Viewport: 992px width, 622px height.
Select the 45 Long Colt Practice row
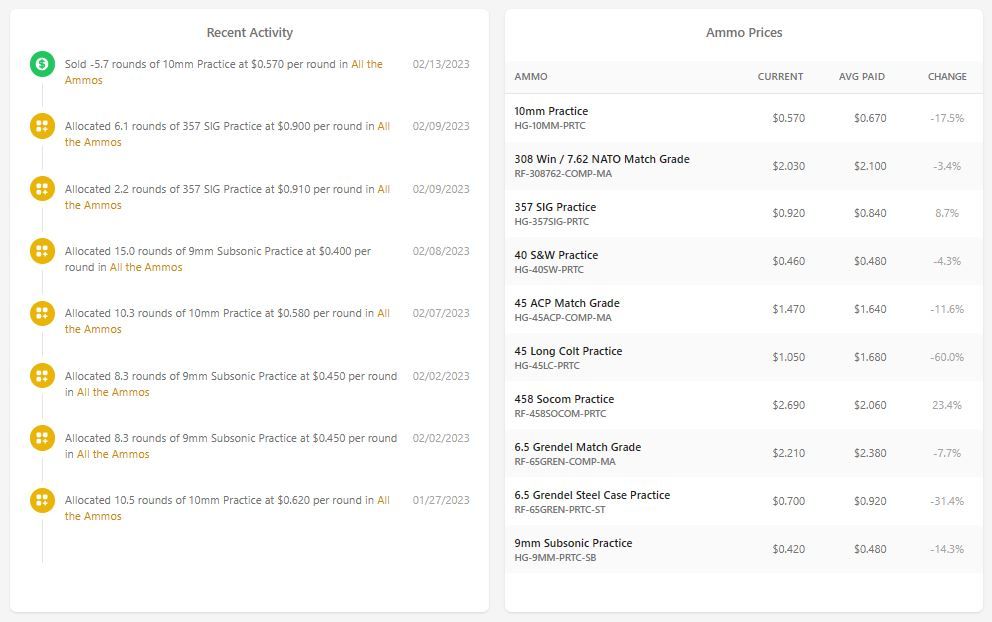(744, 358)
